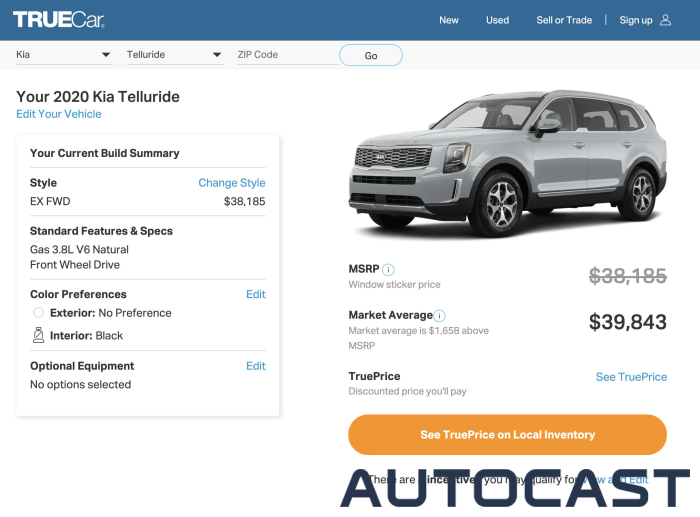The width and height of the screenshot is (700, 517).
Task: Click the Interior seat icon
Action: coord(38,336)
